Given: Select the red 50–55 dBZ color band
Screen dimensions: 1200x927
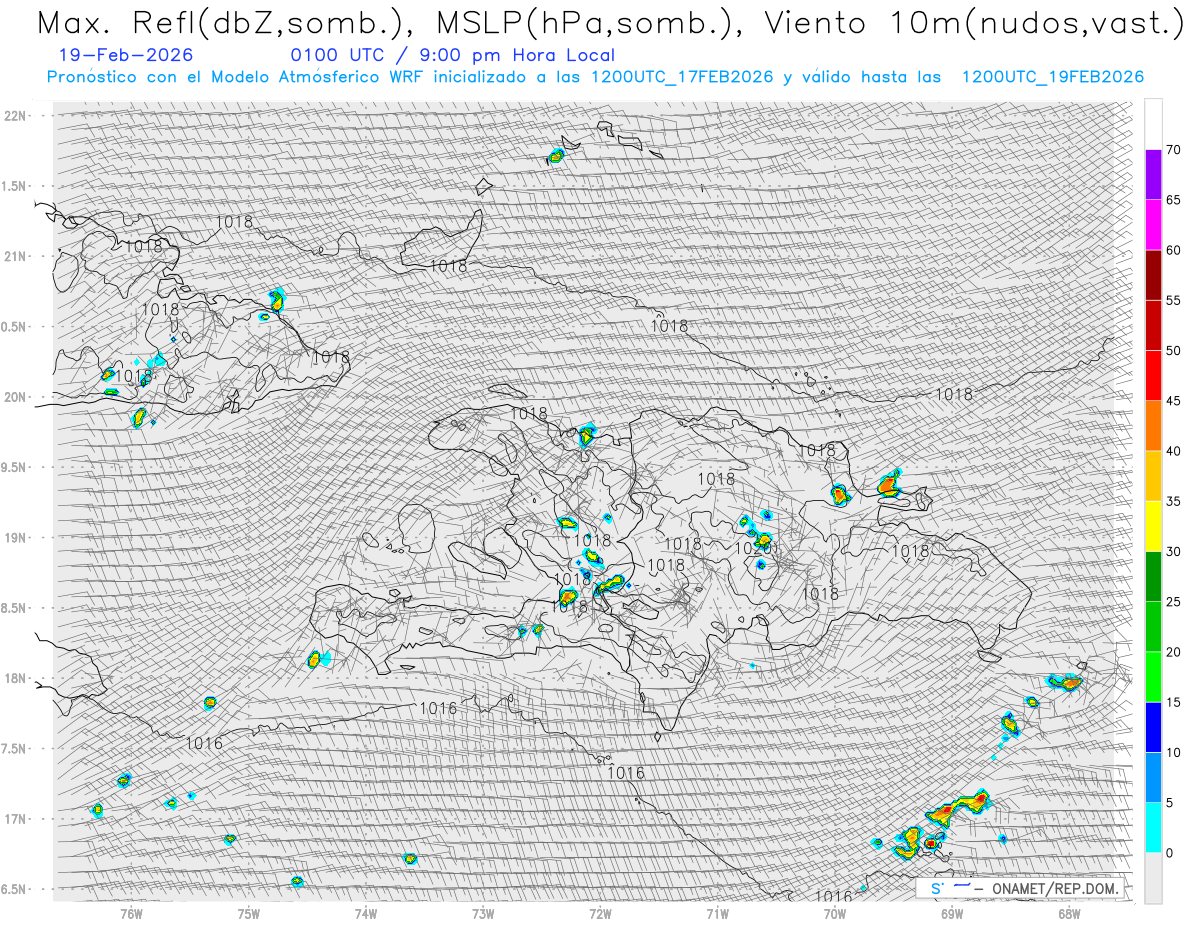Looking at the screenshot, I should click(1153, 325).
